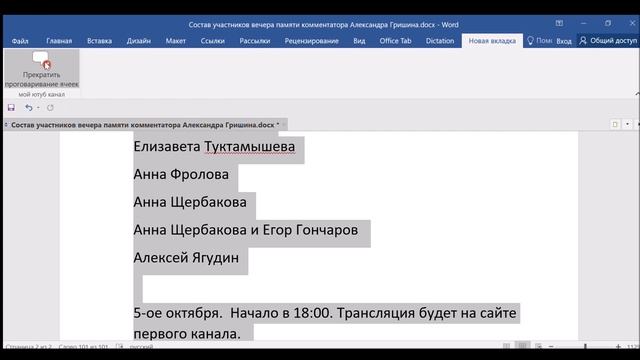The height and width of the screenshot is (360, 640).
Task: Open the Файл menu
Action: 20,41
